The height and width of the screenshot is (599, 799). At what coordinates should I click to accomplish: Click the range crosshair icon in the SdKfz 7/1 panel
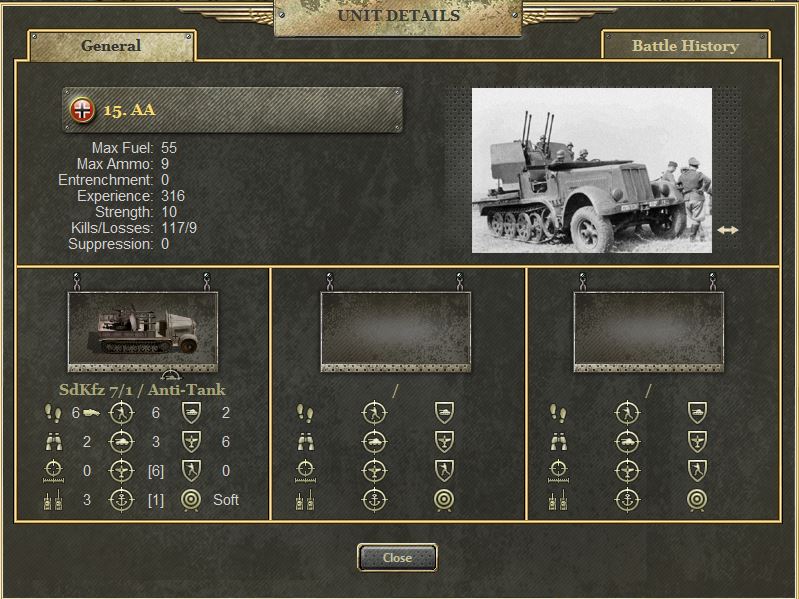coord(54,471)
